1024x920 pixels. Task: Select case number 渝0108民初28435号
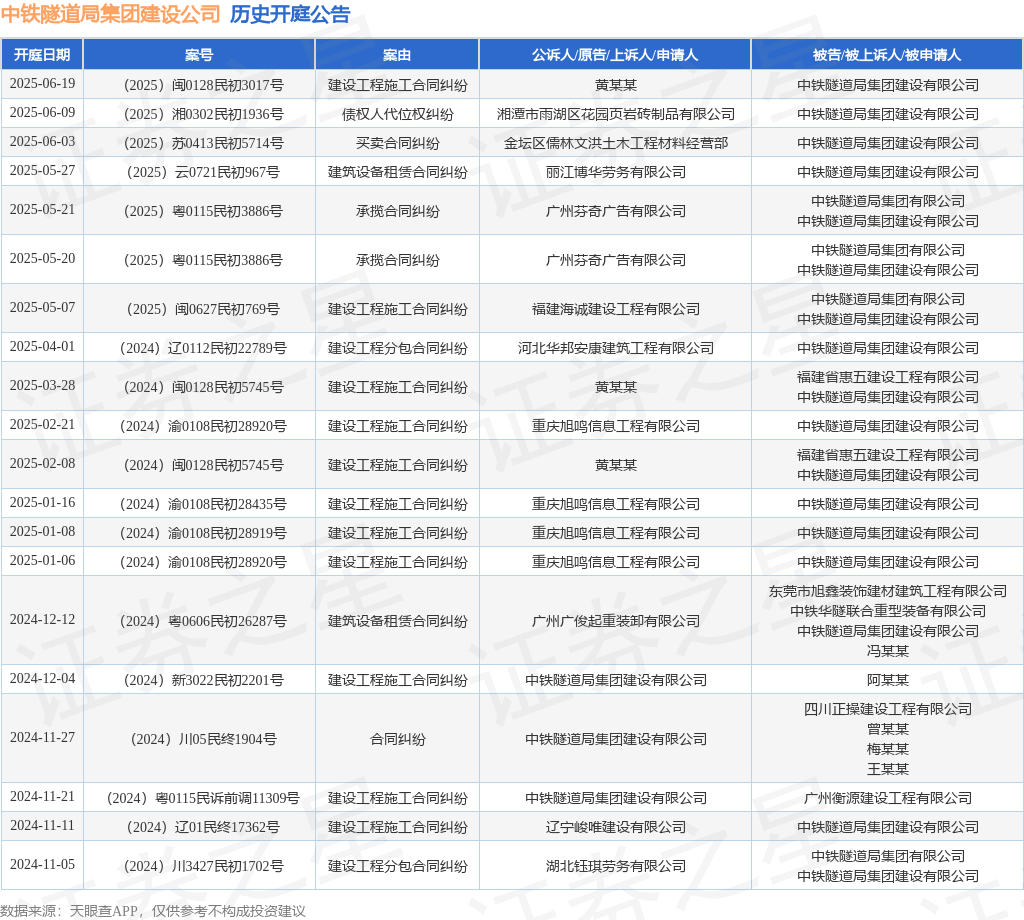(x=204, y=505)
